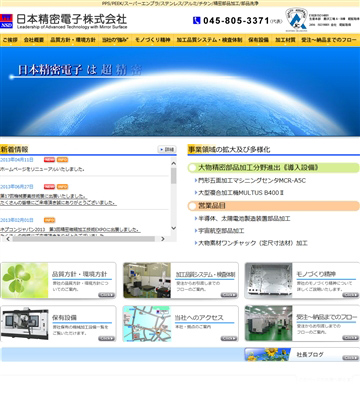The width and height of the screenshot is (360, 396).
Task: Click the orange 営業品目 heading
Action: click(x=274, y=206)
